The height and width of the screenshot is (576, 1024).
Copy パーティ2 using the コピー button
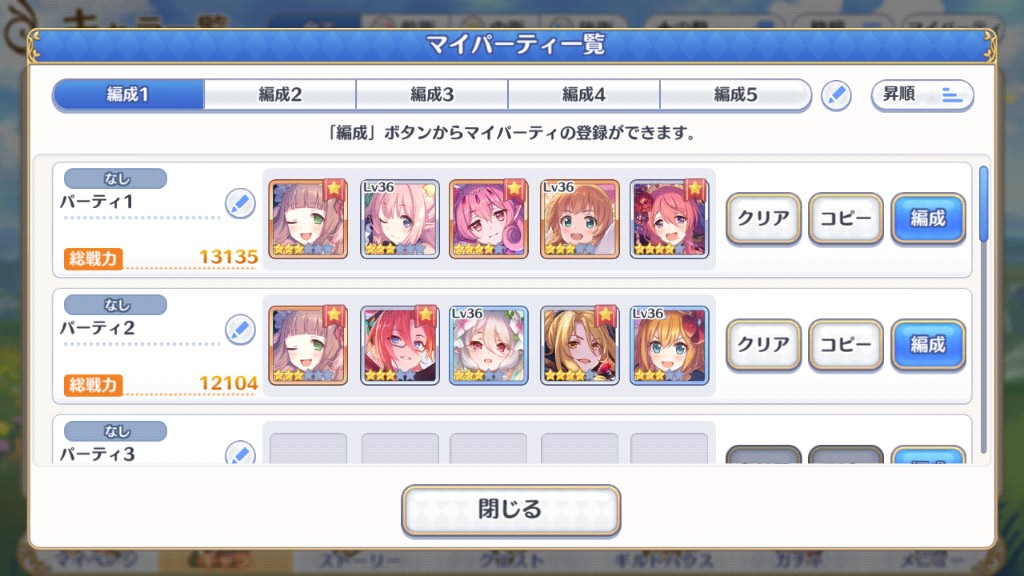(x=846, y=345)
